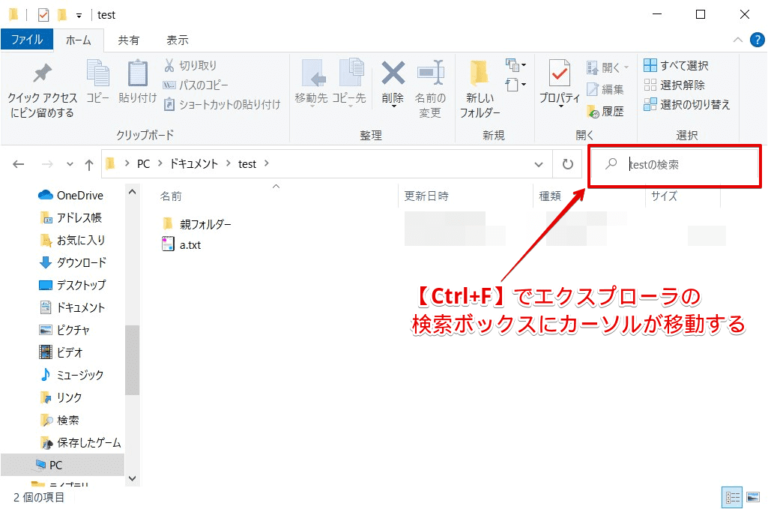Select the a.txt file
This screenshot has width=768, height=509.
pyautogui.click(x=182, y=244)
